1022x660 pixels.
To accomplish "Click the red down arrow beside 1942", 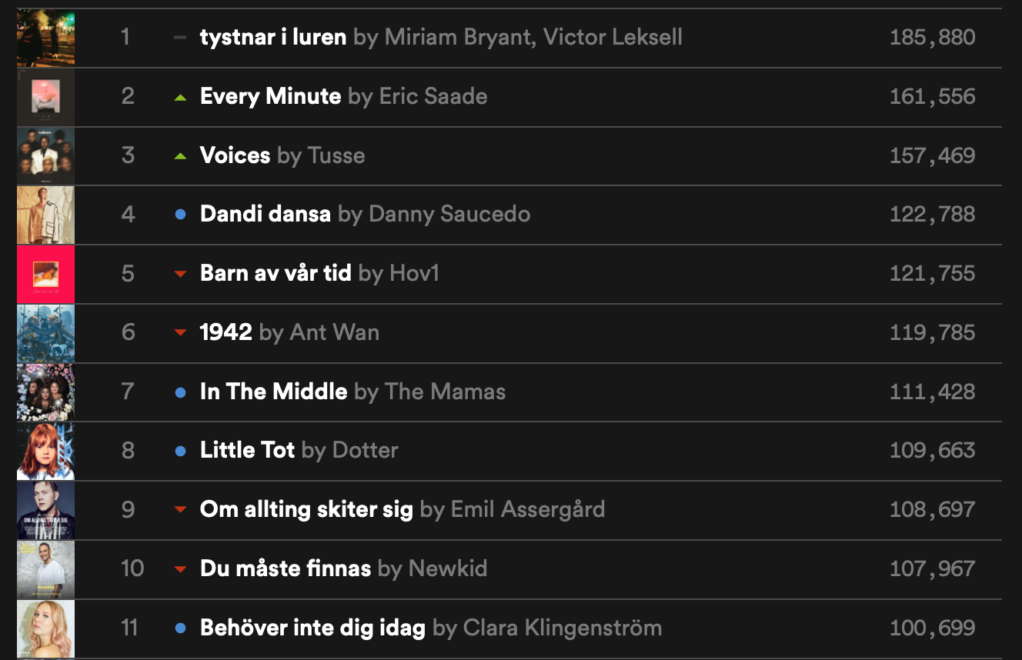I will (x=180, y=333).
